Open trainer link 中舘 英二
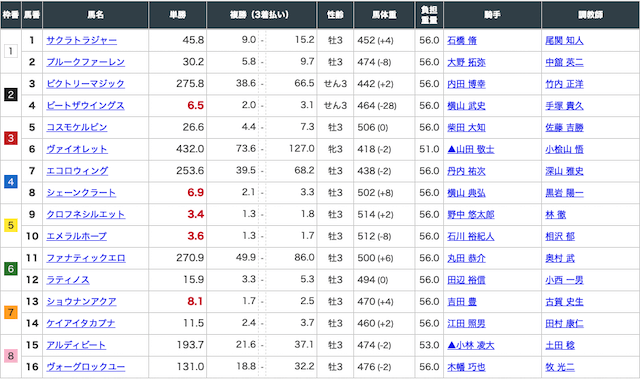This screenshot has height=379, width=640. [x=564, y=62]
